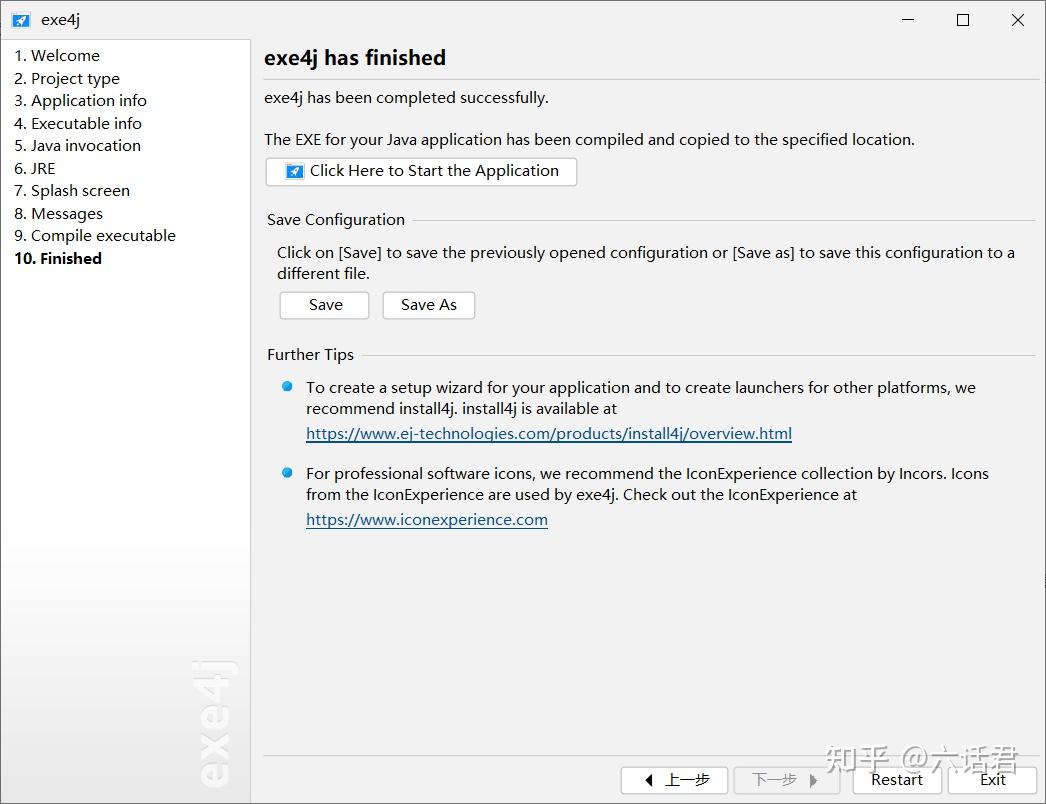Click the left arrow icon beside 上一步
Viewport: 1046px width, 804px height.
[x=649, y=780]
